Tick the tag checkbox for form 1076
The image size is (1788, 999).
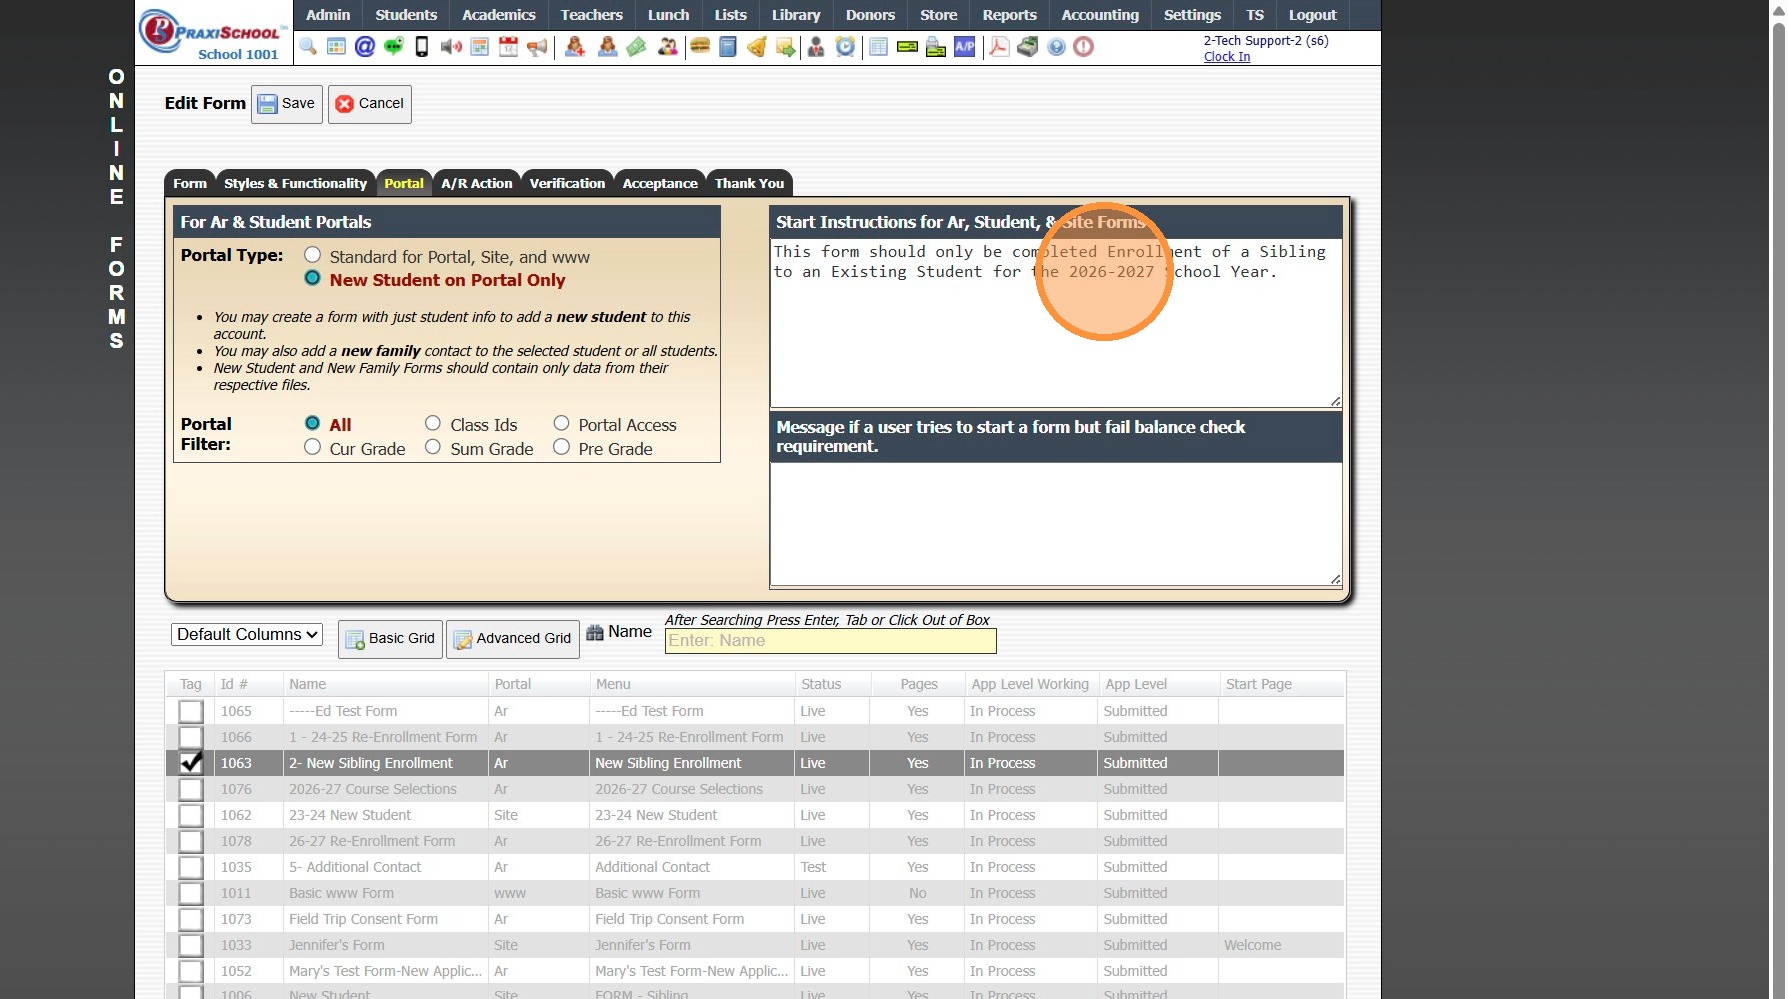click(191, 789)
